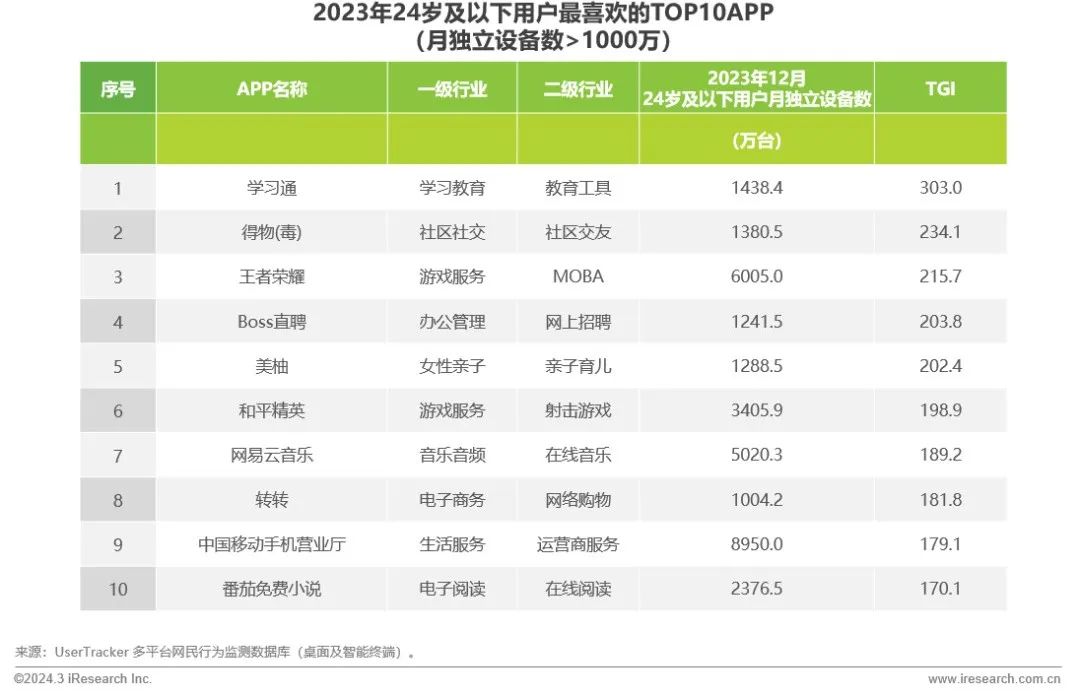Viewport: 1080px width, 696px height.
Task: Click 番茄免费小说 in the list
Action: coord(271,589)
